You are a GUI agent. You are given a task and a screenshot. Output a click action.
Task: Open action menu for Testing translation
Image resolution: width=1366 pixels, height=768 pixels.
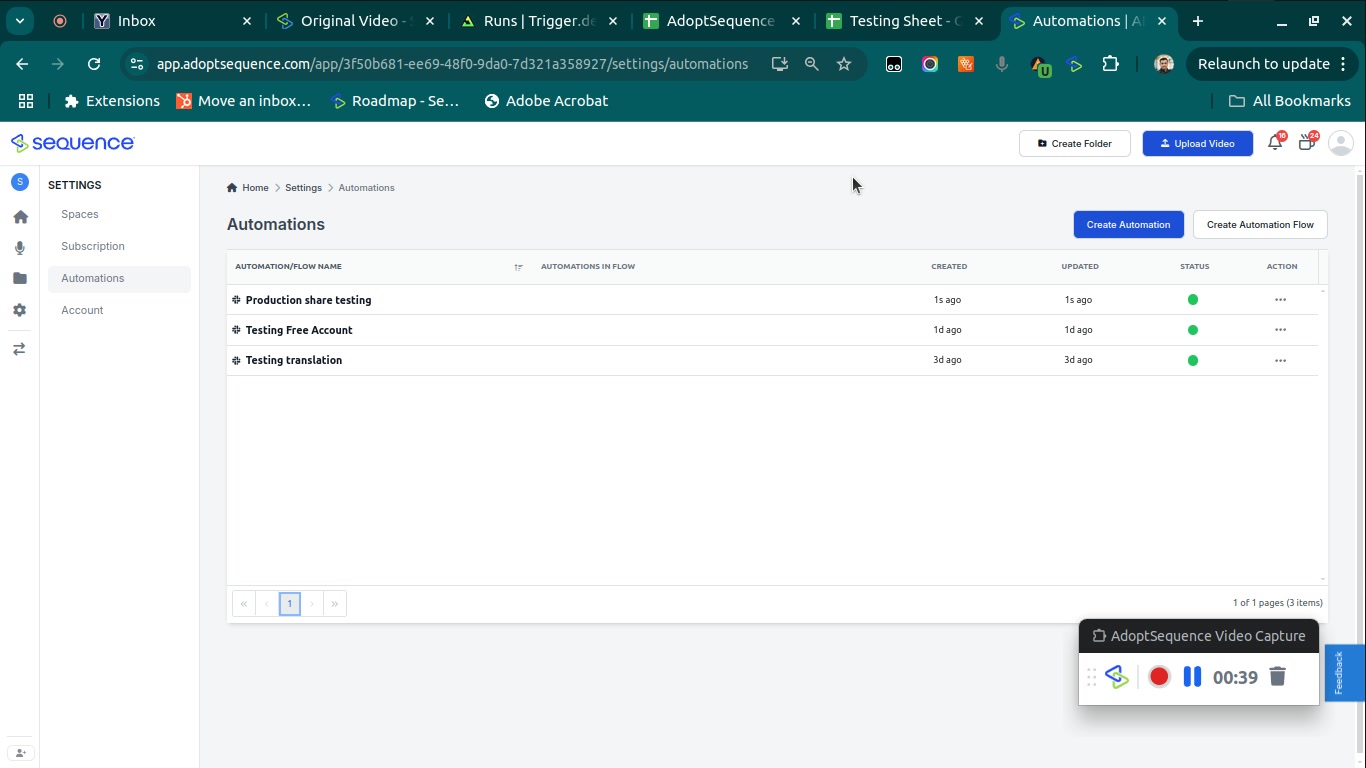(1280, 360)
